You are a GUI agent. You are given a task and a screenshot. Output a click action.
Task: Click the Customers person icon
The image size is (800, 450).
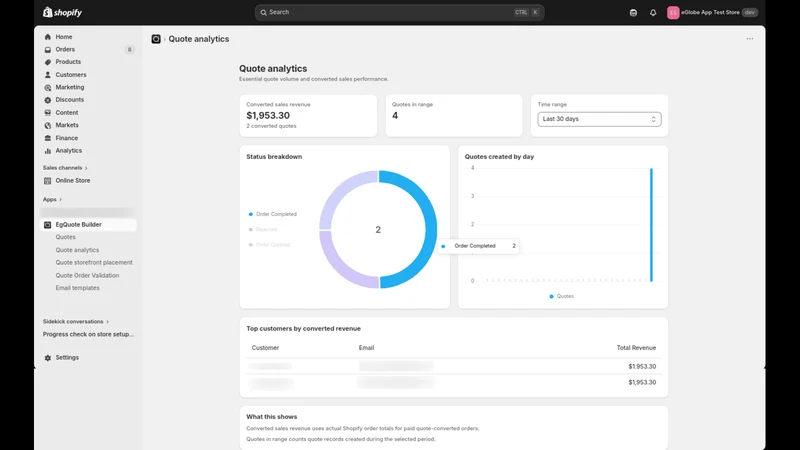(x=47, y=74)
